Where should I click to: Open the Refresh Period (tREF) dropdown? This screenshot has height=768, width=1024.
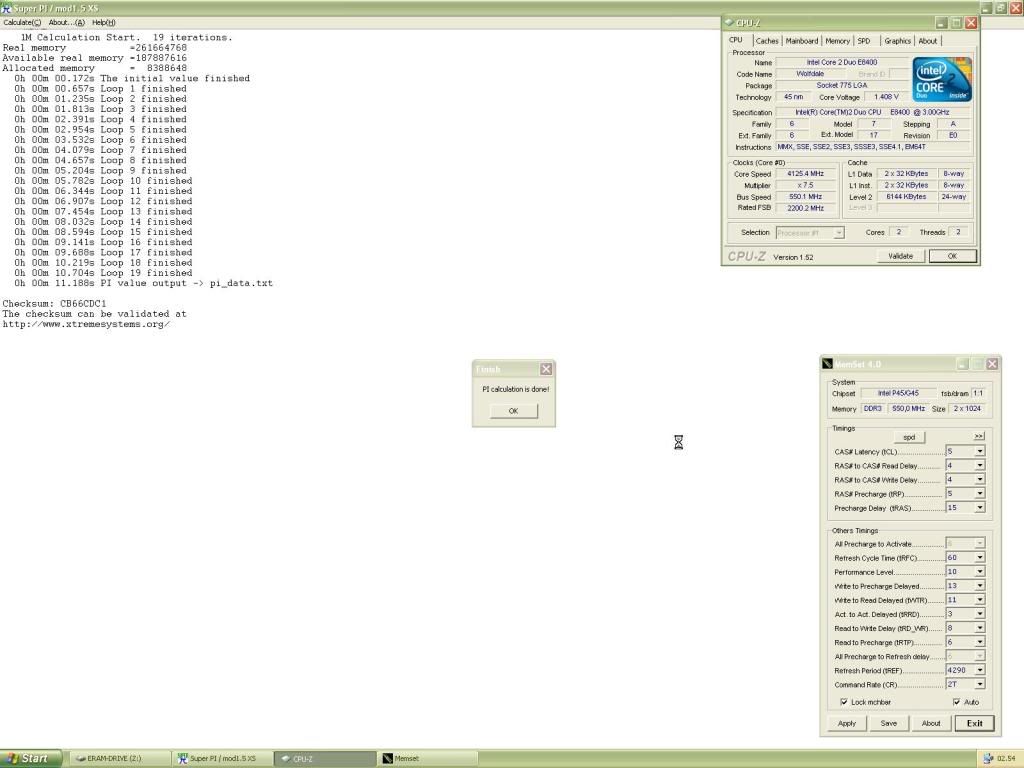pyautogui.click(x=980, y=670)
